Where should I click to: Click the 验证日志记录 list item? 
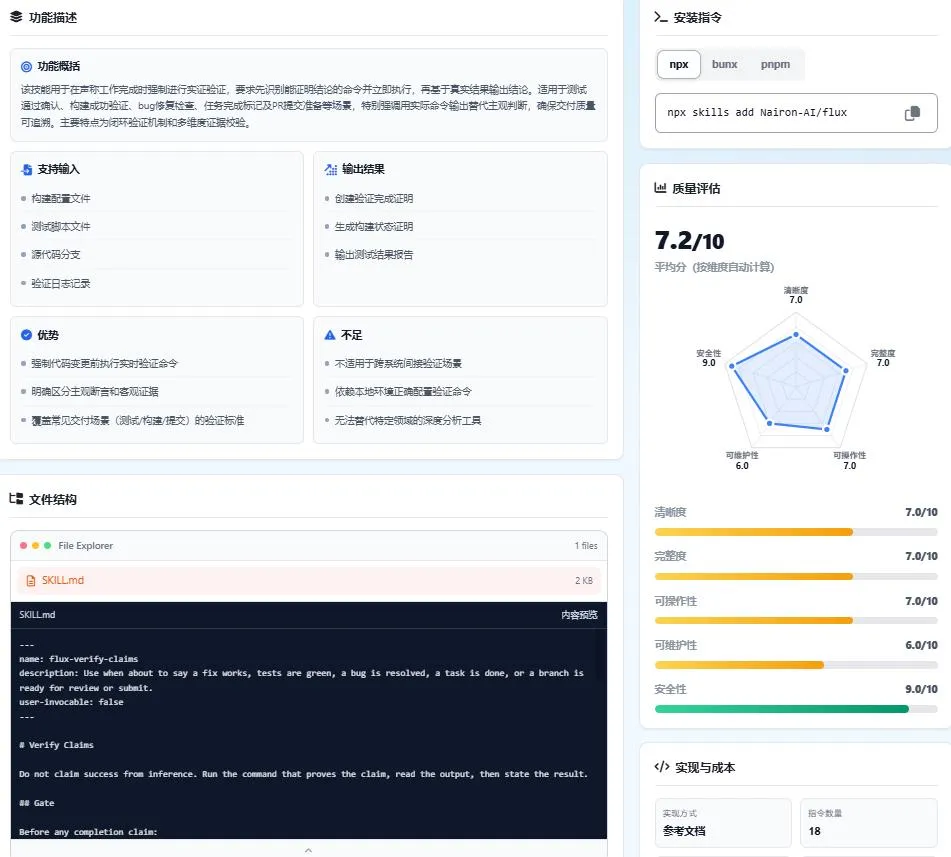click(x=61, y=283)
